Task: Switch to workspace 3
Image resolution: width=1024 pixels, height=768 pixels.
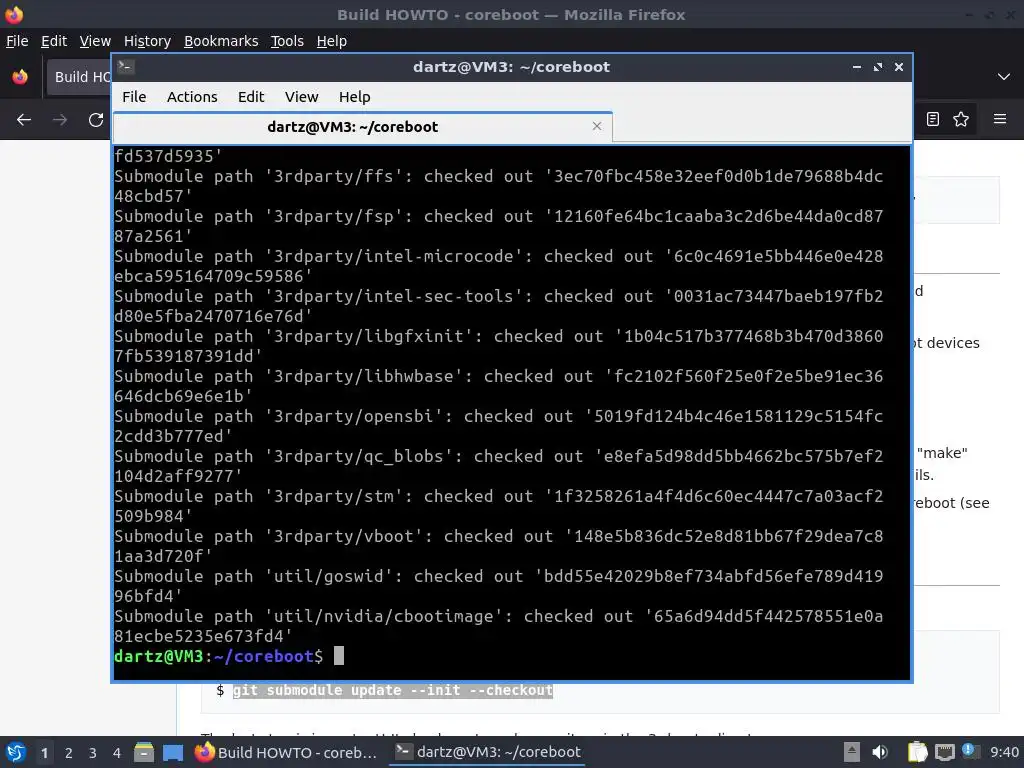Action: pos(93,753)
